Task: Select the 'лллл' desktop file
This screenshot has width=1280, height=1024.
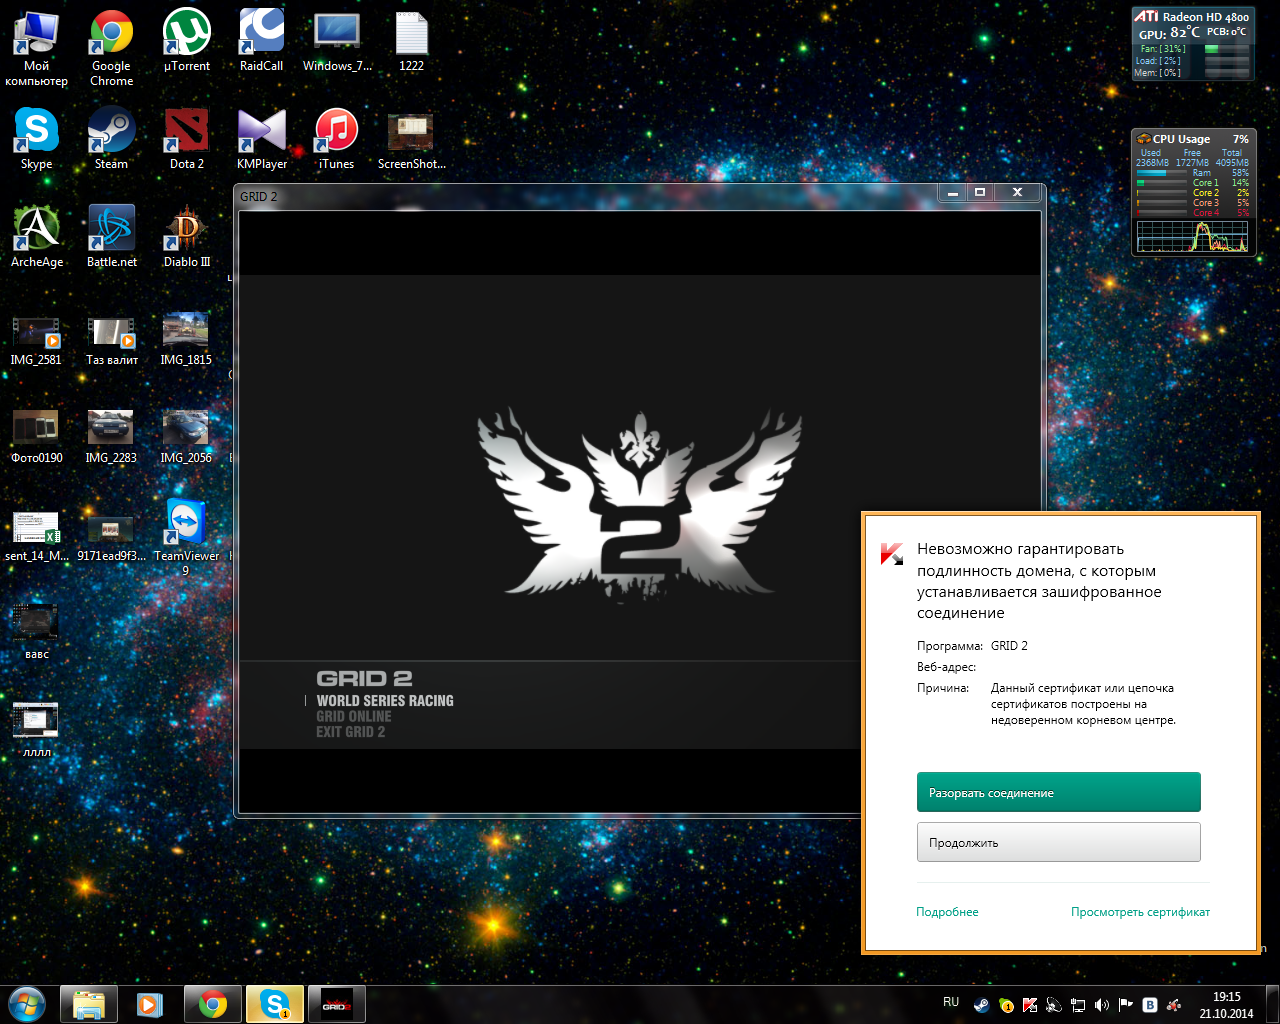Action: 36,730
